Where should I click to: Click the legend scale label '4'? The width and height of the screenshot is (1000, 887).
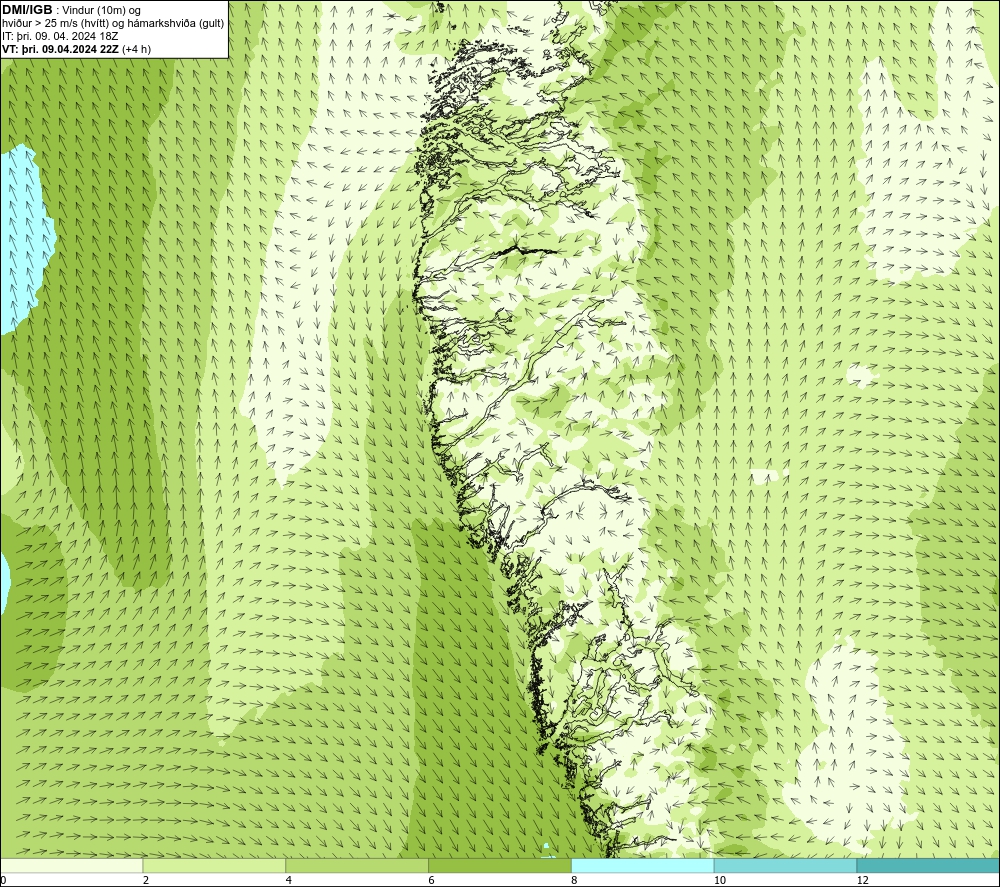pos(289,880)
